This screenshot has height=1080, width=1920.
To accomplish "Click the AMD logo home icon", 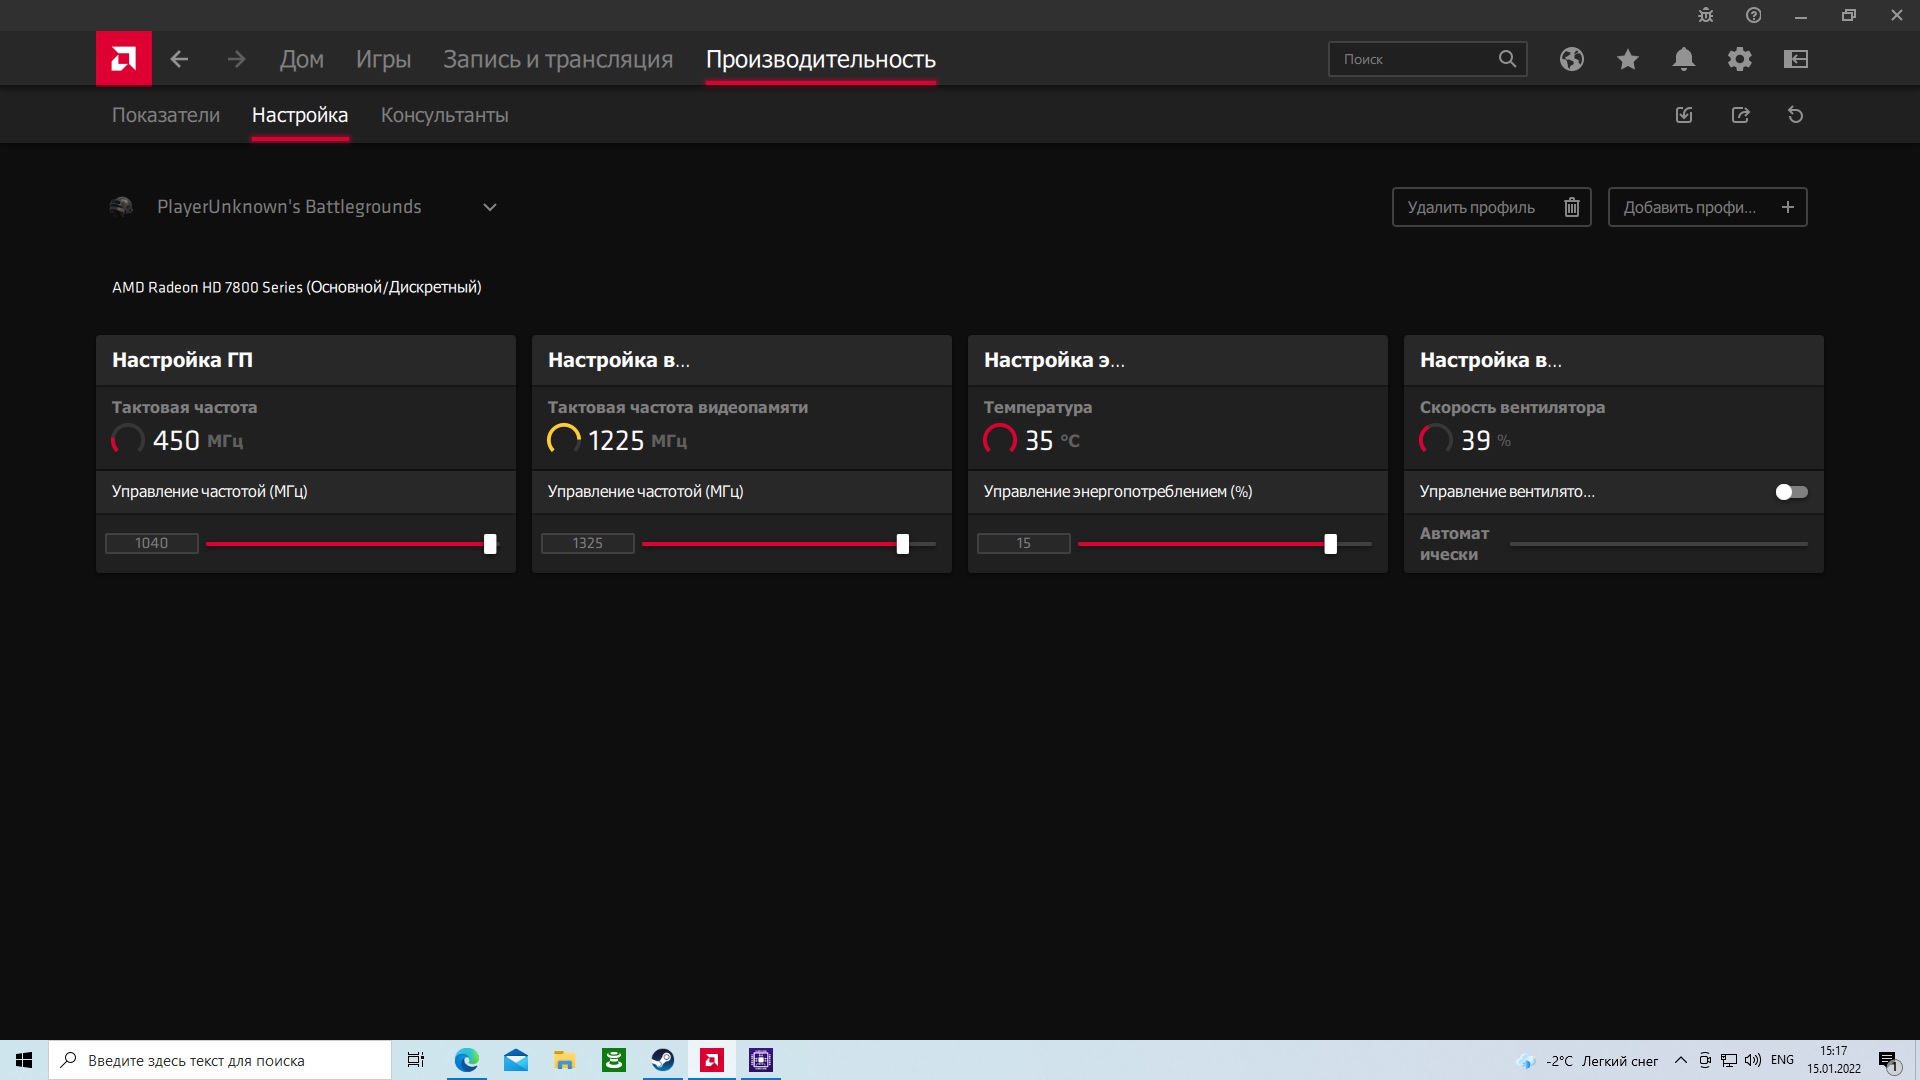I will [x=123, y=59].
